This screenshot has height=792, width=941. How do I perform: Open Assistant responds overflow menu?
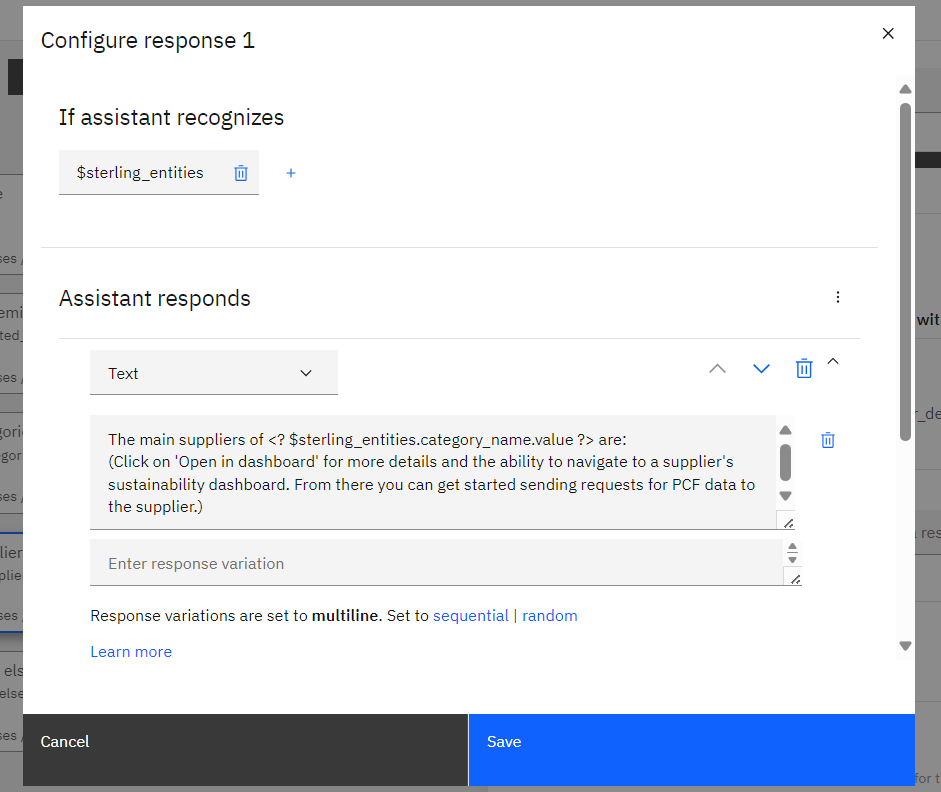point(838,297)
